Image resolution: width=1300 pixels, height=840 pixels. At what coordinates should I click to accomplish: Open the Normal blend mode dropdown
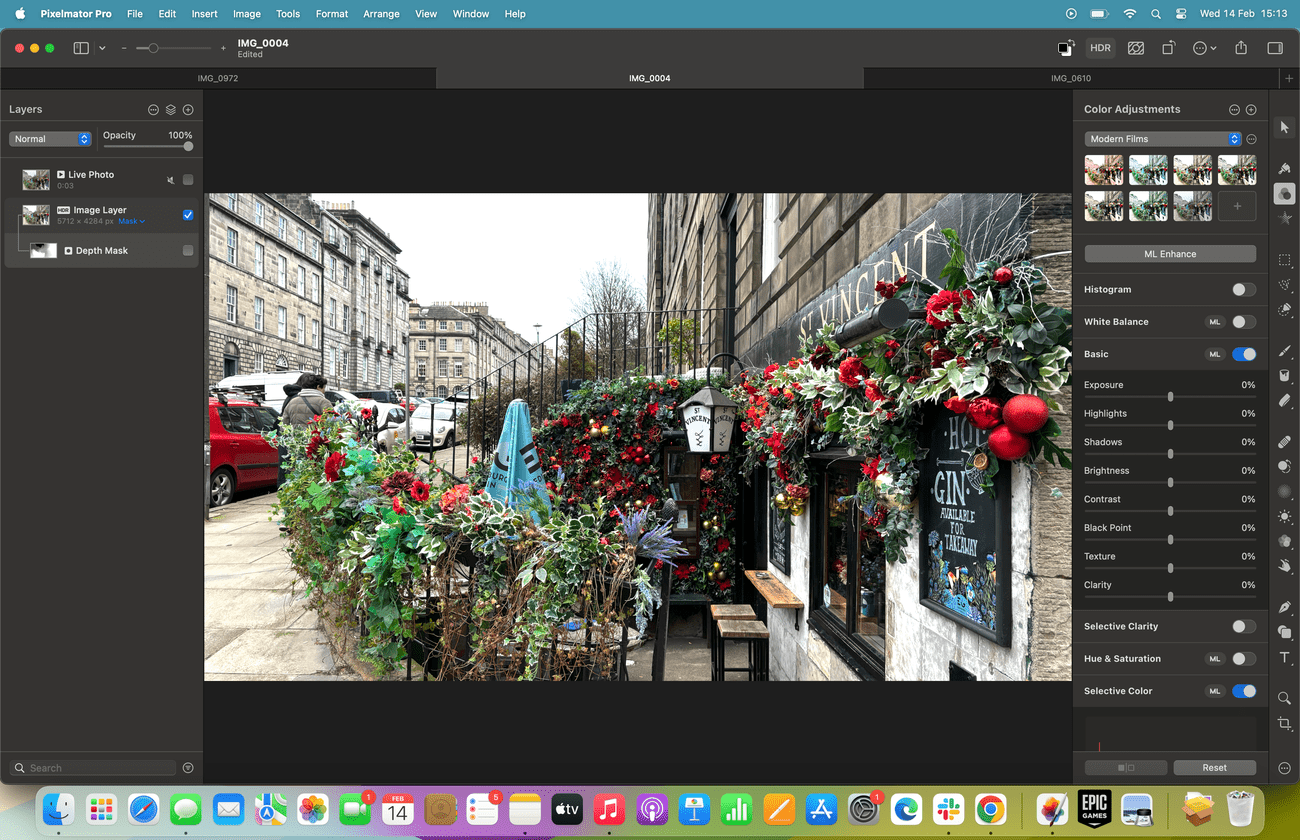click(50, 138)
